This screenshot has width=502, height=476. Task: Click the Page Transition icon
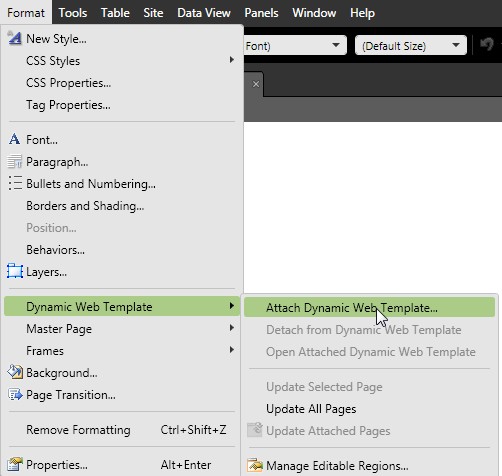tap(15, 394)
